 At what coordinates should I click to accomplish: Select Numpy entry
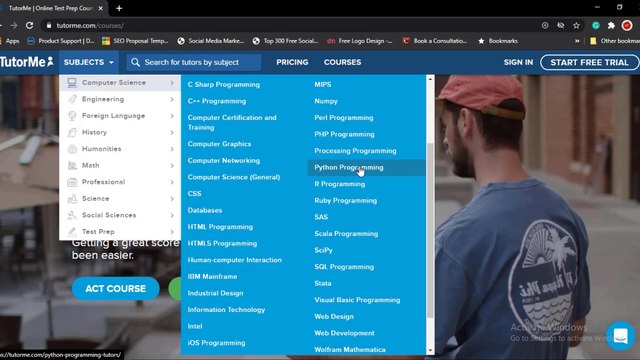click(326, 101)
